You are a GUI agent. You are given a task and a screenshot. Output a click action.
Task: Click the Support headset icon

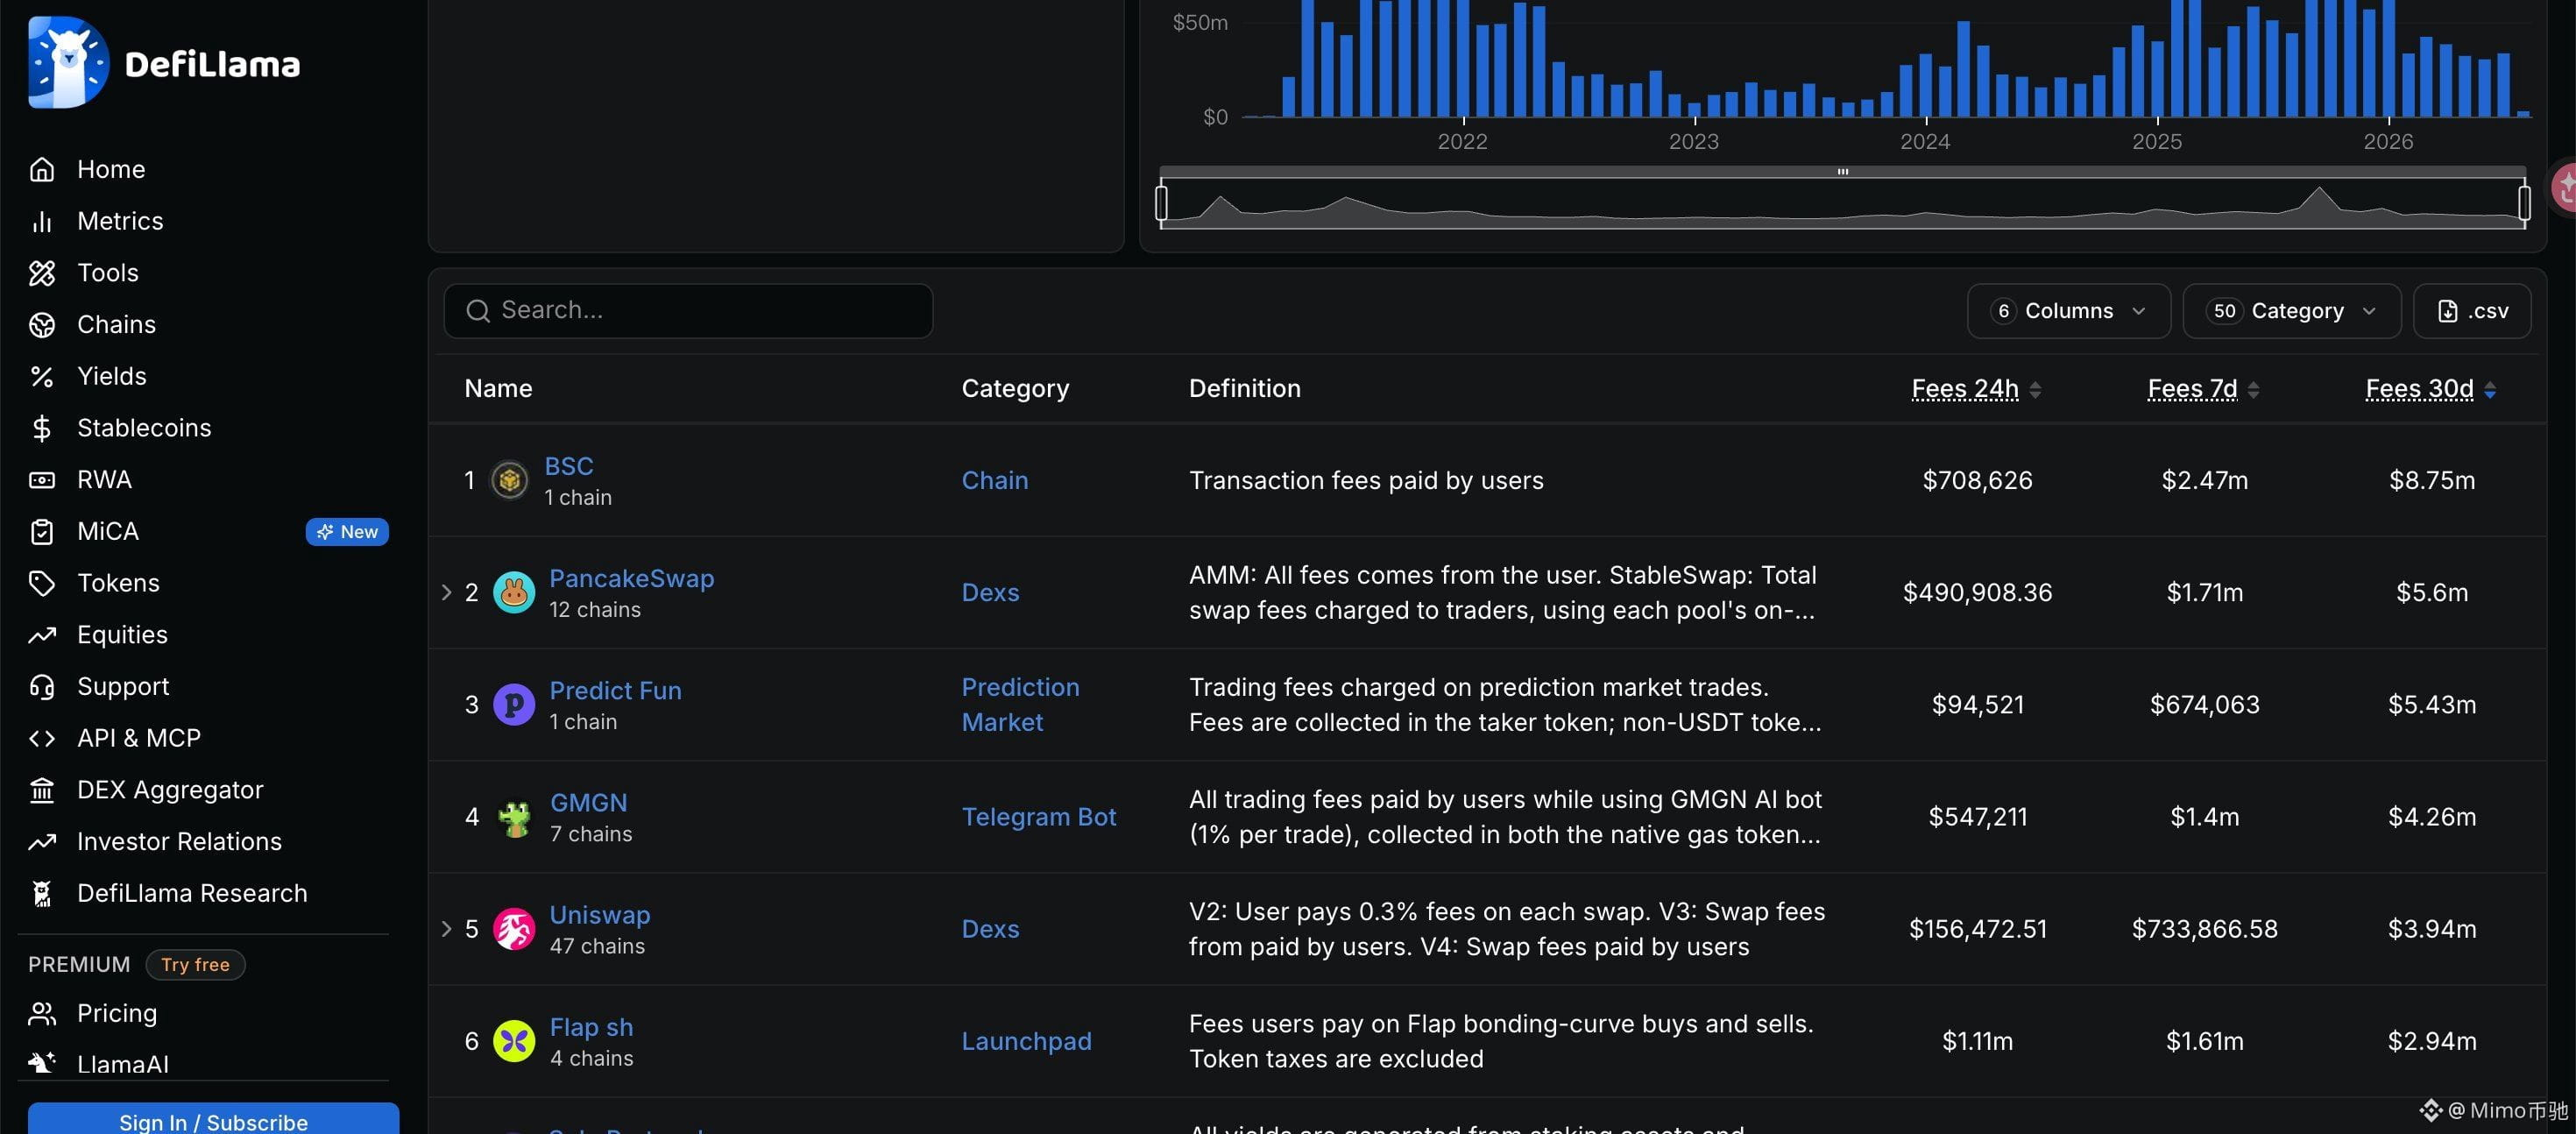(42, 687)
